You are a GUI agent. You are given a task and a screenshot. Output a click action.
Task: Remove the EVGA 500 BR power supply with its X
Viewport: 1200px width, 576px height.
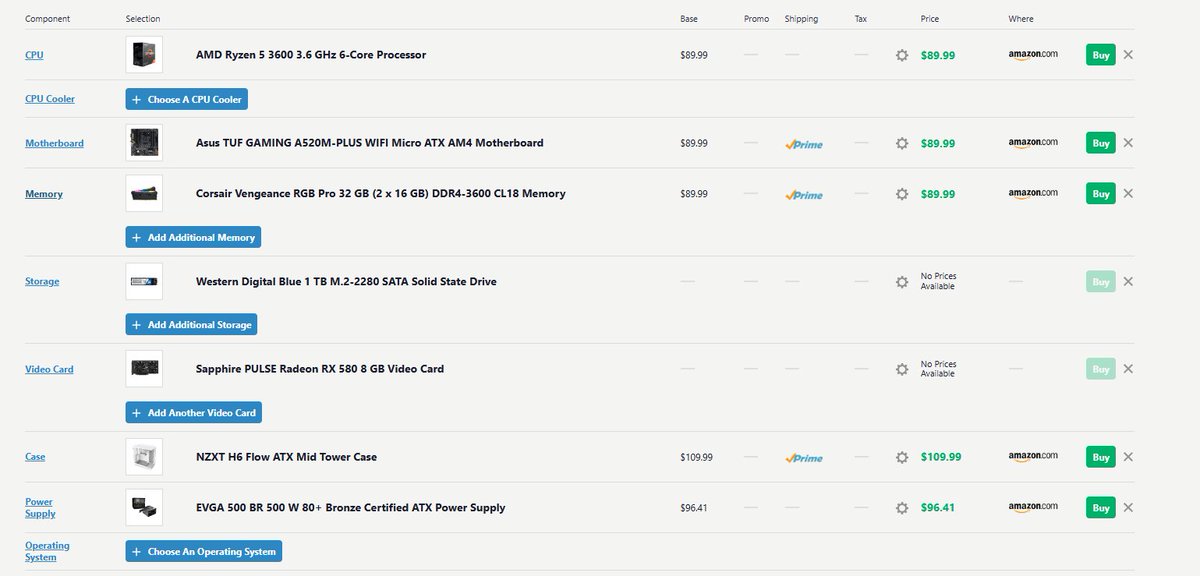(x=1128, y=508)
